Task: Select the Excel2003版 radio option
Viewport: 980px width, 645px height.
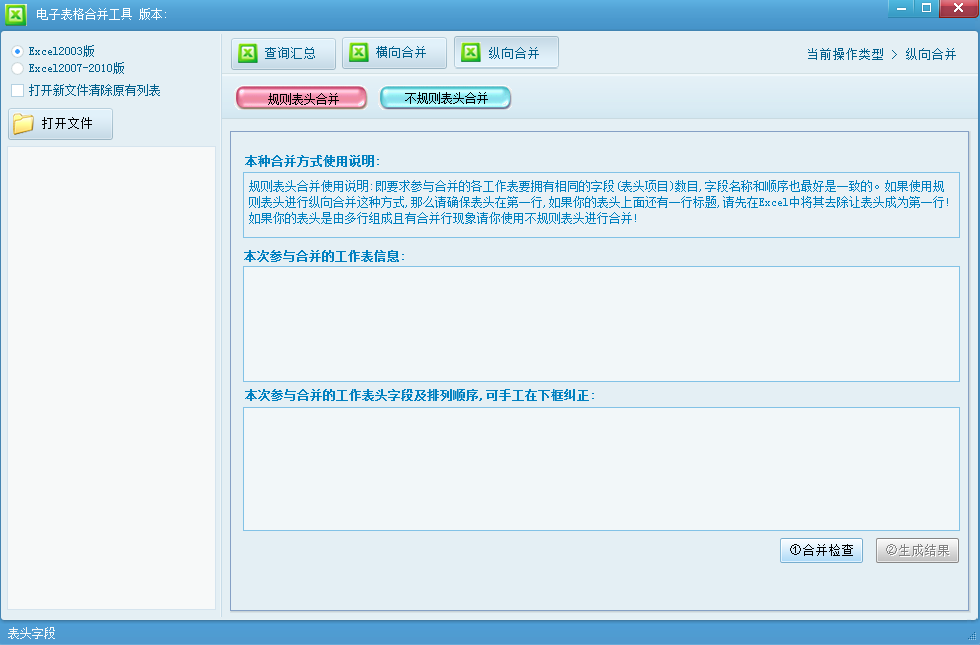Action: pos(17,51)
